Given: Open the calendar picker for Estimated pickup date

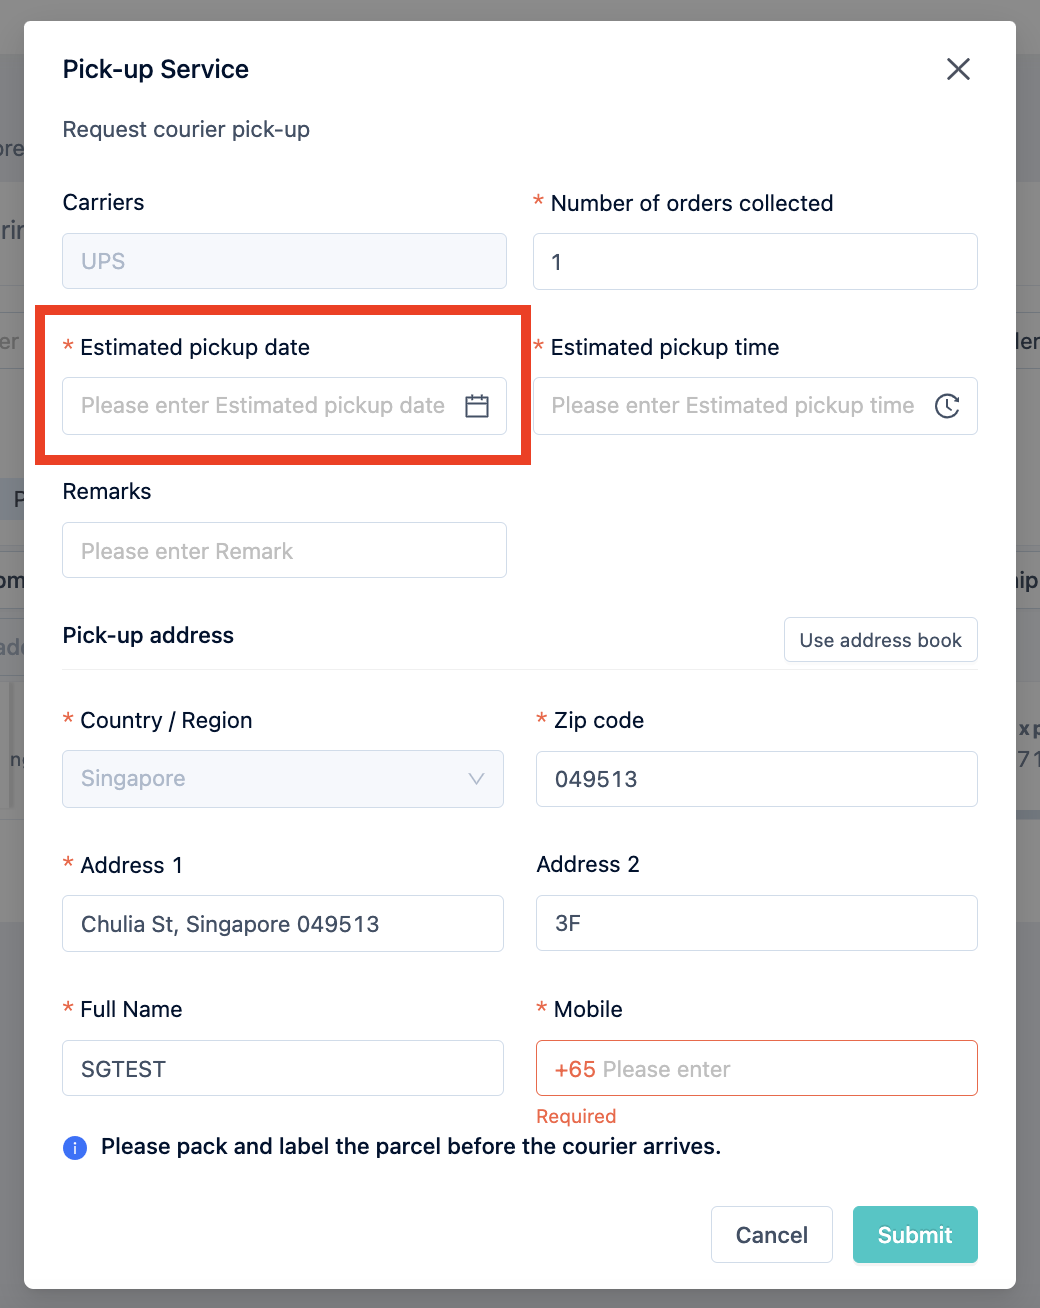Looking at the screenshot, I should [x=477, y=406].
